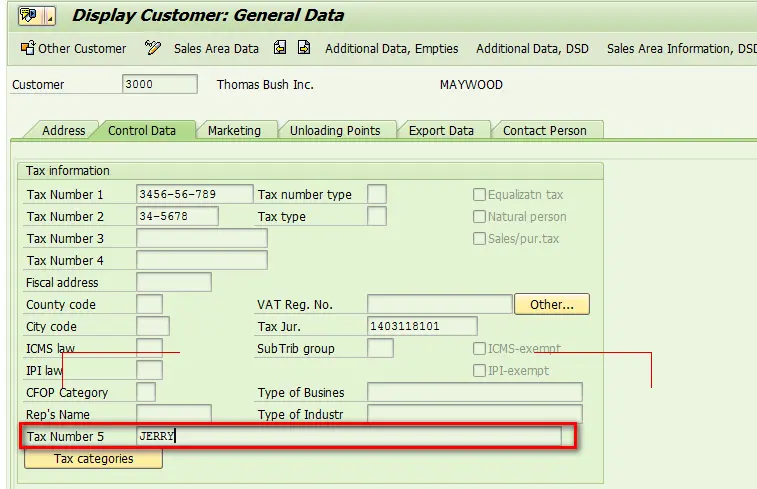Click the Tax Number 4 field
The width and height of the screenshot is (757, 489).
202,260
